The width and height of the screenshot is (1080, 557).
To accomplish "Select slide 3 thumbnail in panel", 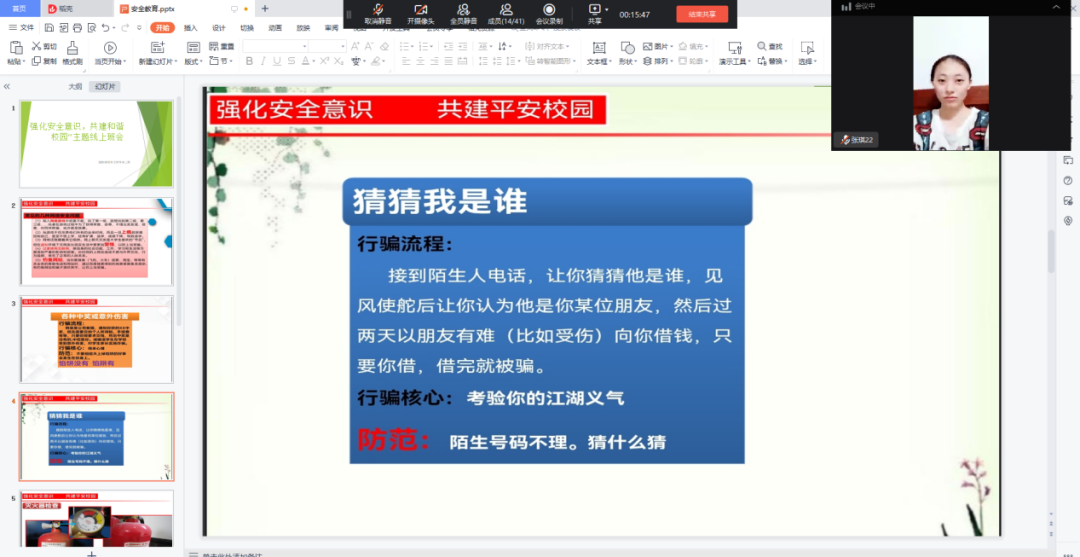I will click(x=97, y=338).
